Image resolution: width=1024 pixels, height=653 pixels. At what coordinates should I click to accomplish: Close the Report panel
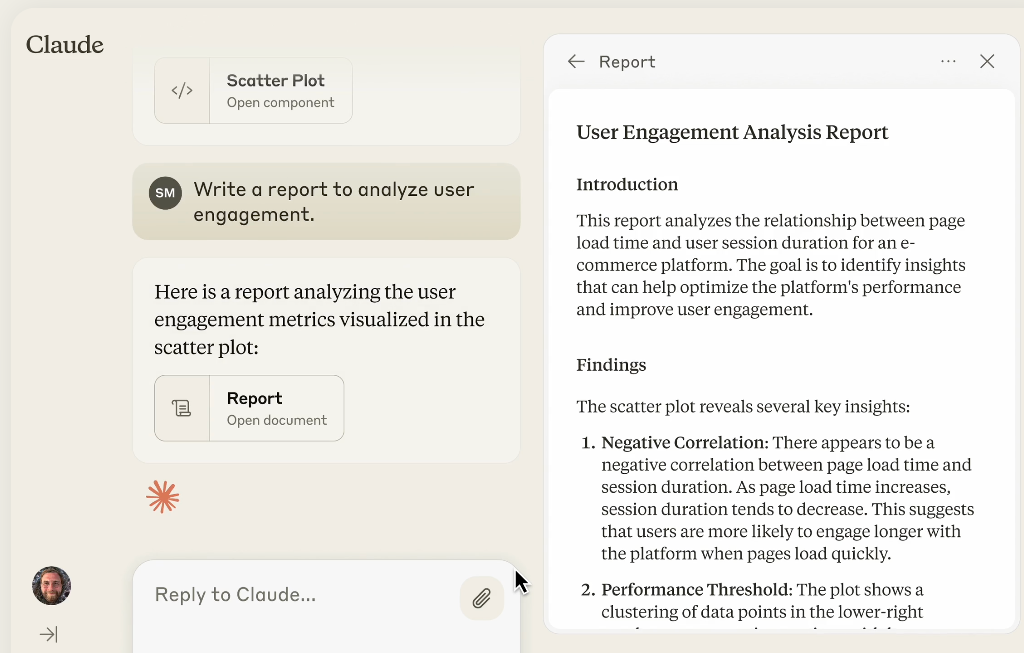987,61
